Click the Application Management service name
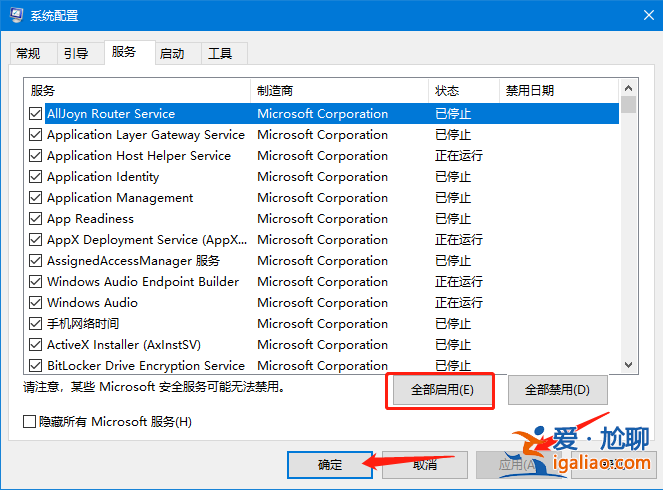This screenshot has width=663, height=490. (x=120, y=197)
